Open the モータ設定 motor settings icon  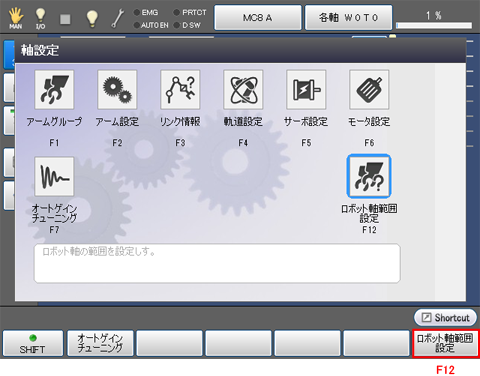click(369, 89)
